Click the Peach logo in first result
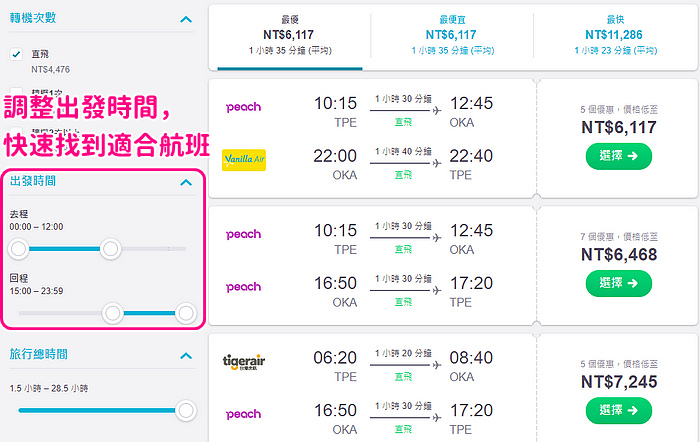The height and width of the screenshot is (442, 700). 243,107
